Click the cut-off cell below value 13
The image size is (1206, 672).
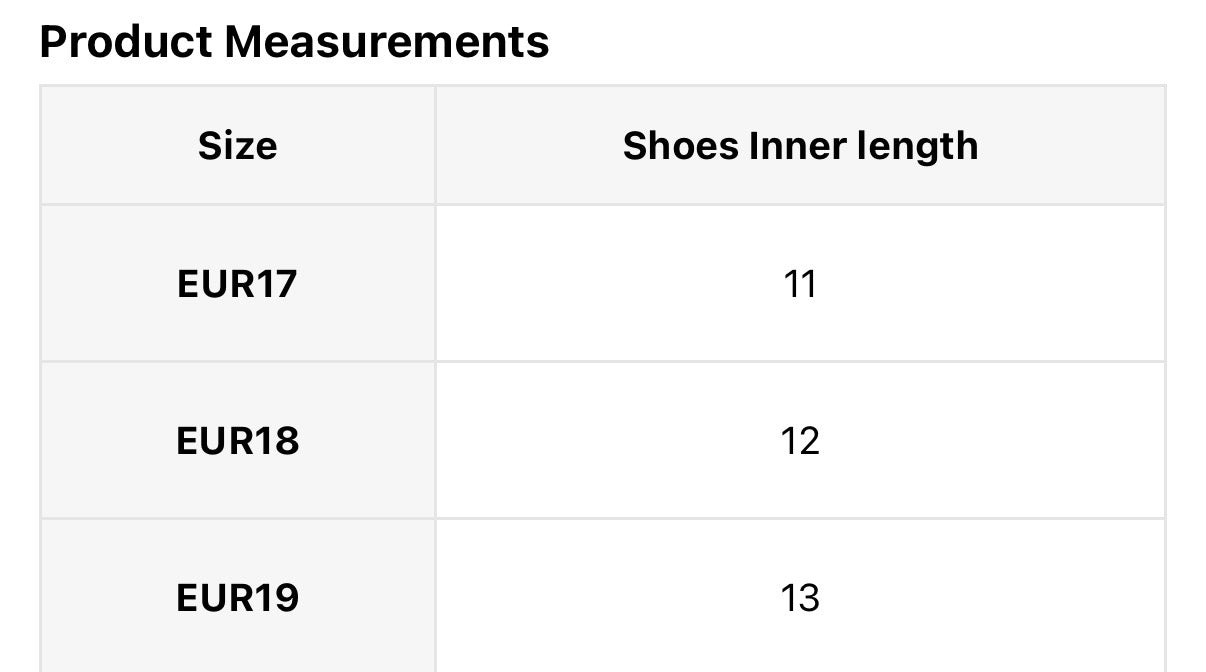800,666
